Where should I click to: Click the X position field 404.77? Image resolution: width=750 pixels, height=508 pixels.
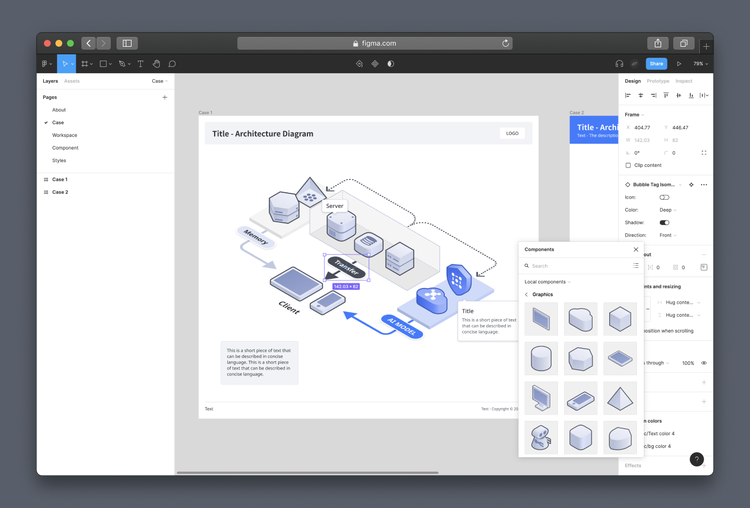coord(642,127)
